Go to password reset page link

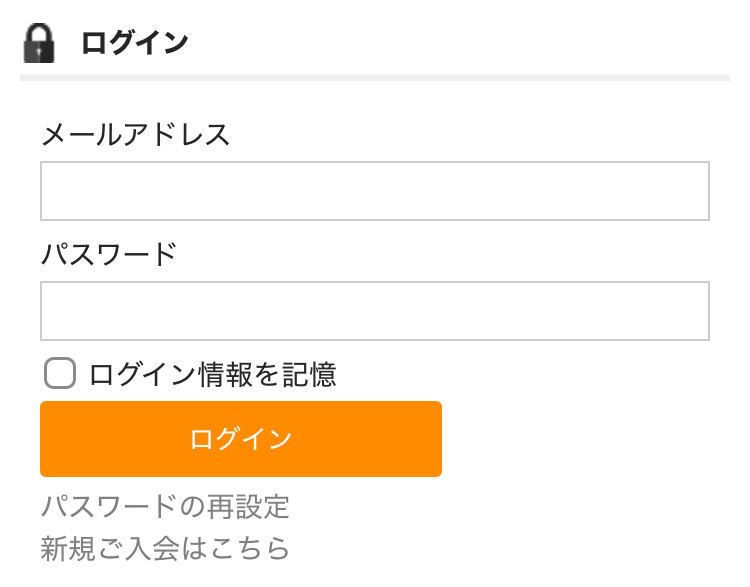pos(165,507)
